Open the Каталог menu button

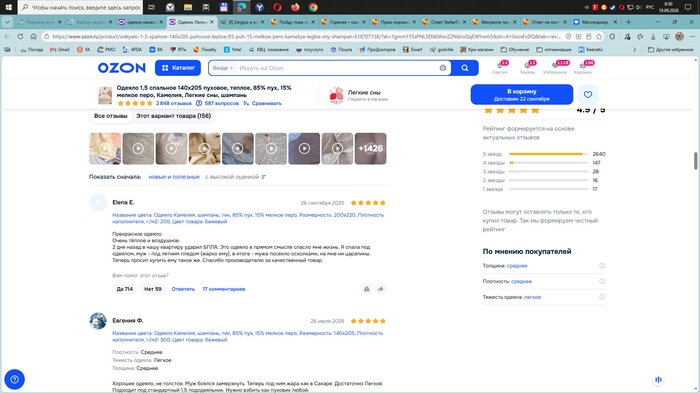(x=178, y=68)
